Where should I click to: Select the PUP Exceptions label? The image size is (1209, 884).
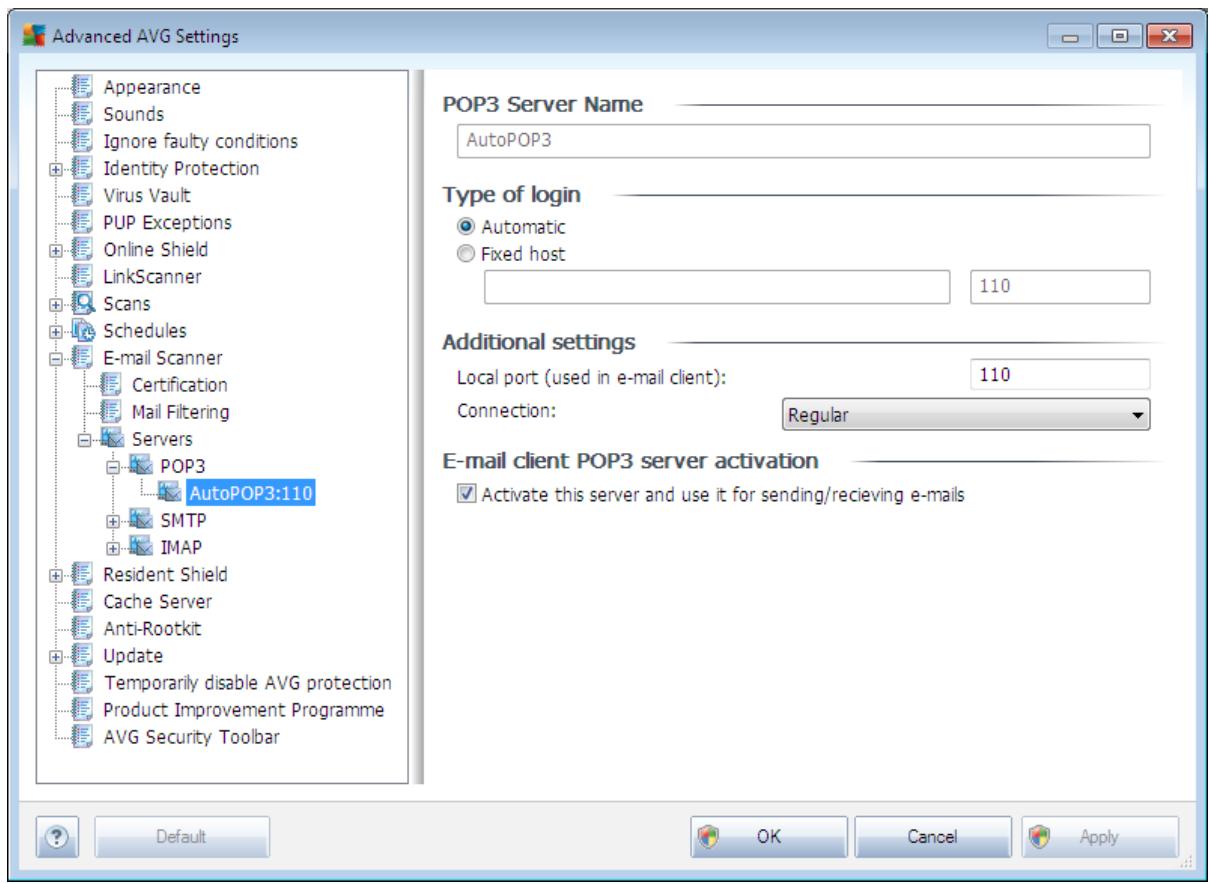coord(167,222)
